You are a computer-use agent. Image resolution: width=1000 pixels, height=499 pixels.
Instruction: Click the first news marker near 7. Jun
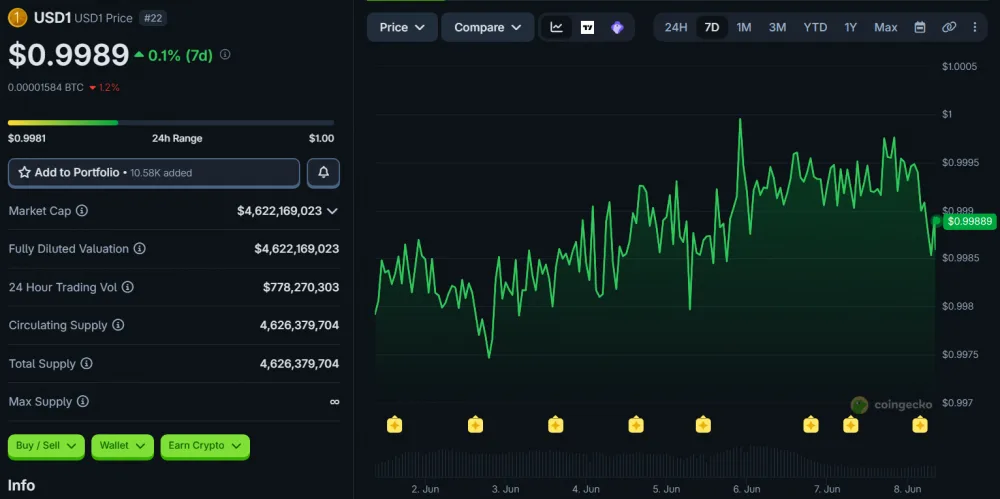pyautogui.click(x=811, y=424)
